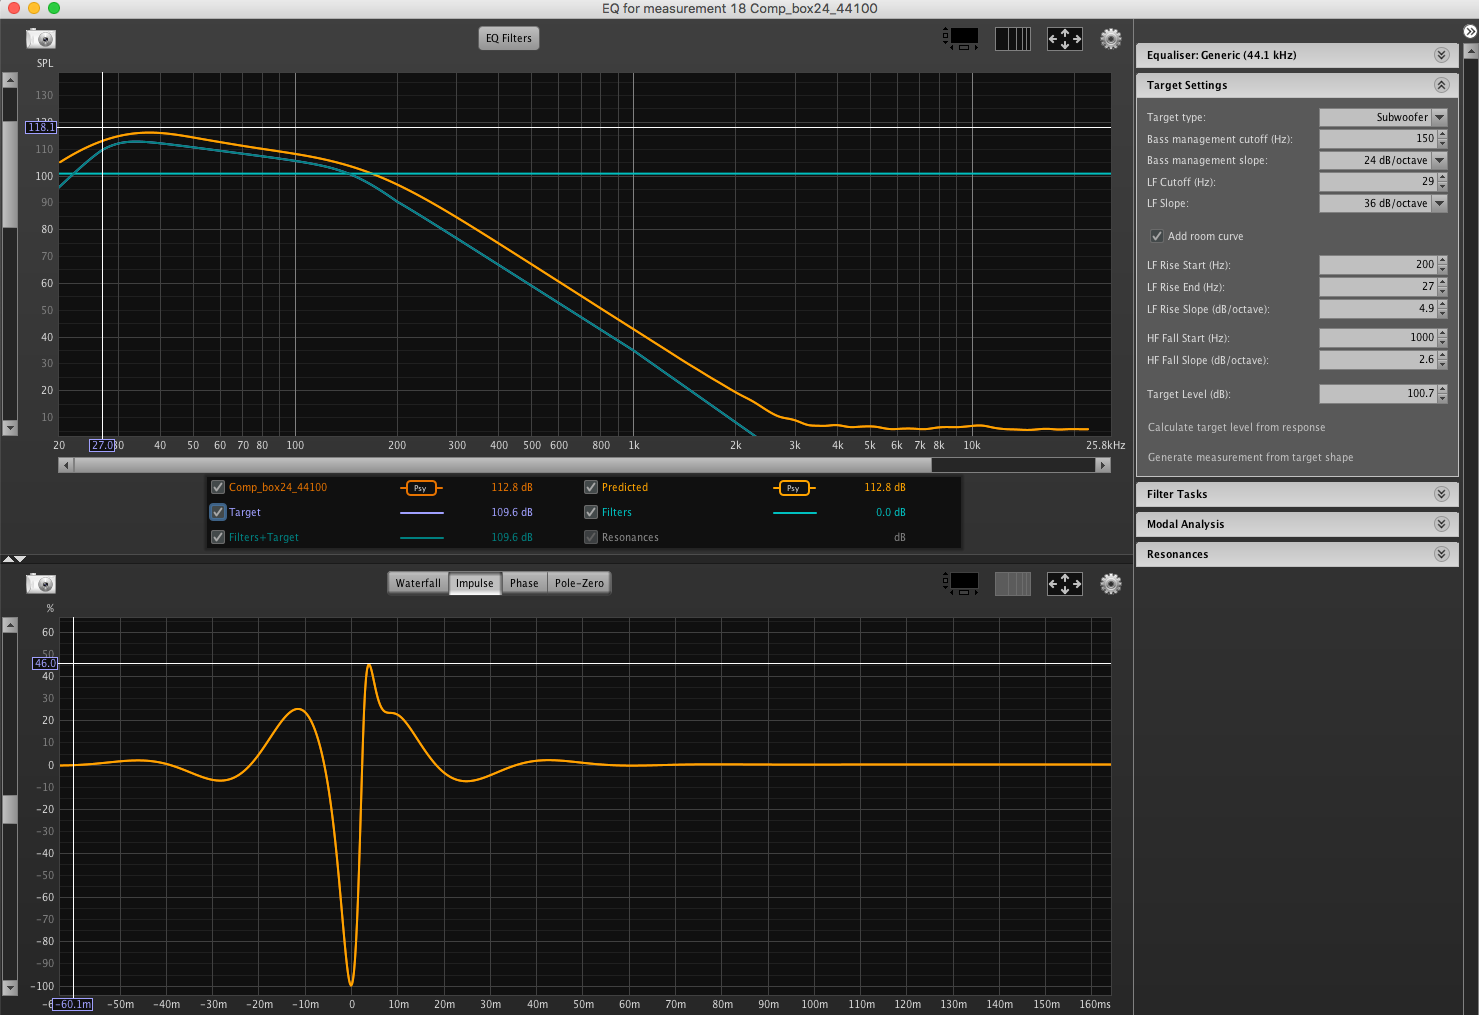Toggle Comp_box24_44100 trace checkbox
This screenshot has height=1015, width=1479.
point(218,487)
